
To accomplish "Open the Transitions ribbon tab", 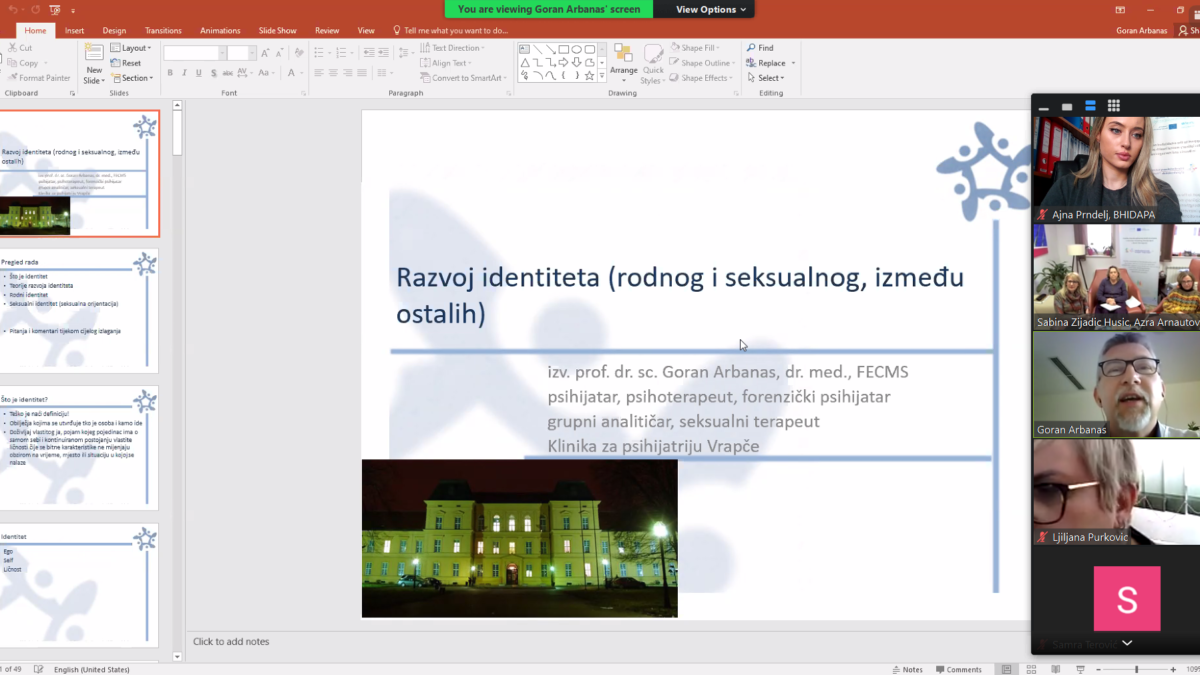I will point(163,31).
